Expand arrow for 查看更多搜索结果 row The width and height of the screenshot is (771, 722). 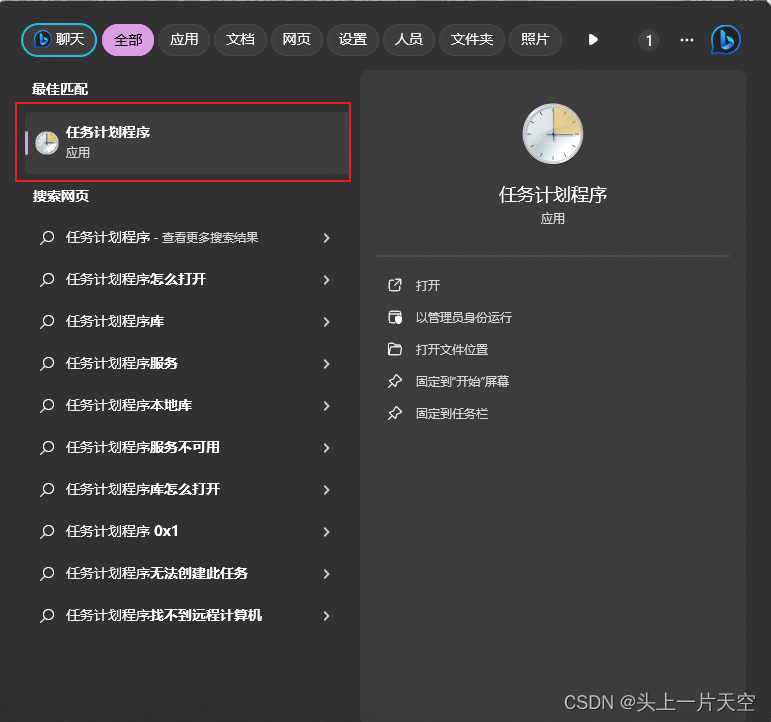coord(326,238)
